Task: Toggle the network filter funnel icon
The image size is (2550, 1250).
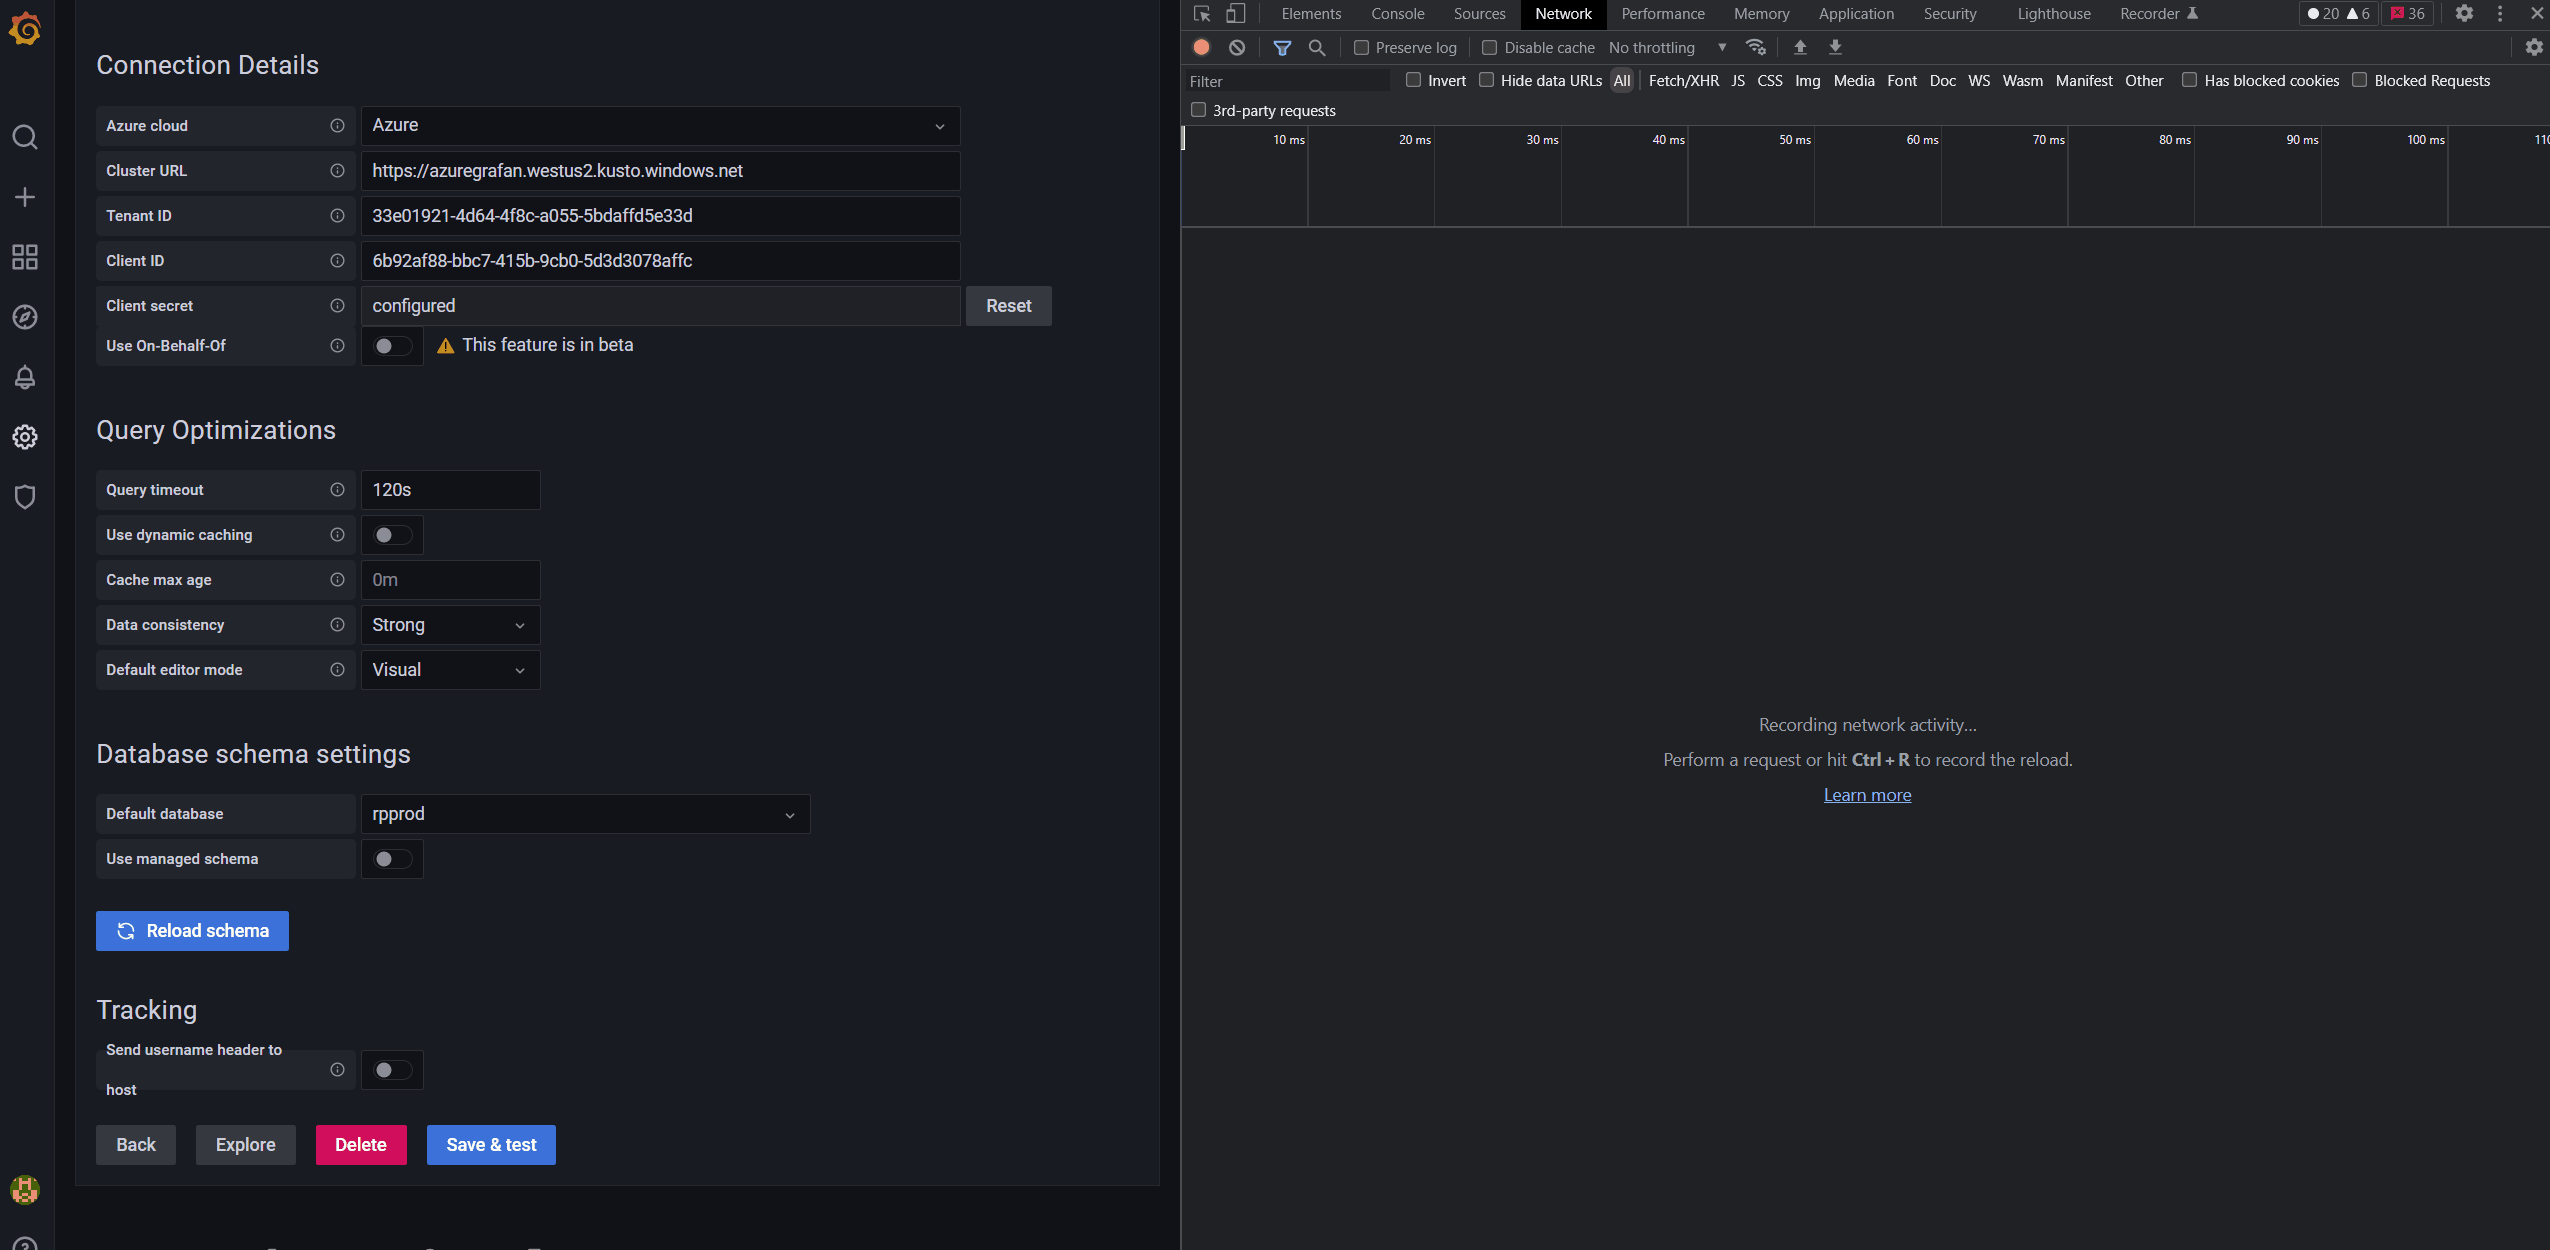Action: coord(1282,47)
